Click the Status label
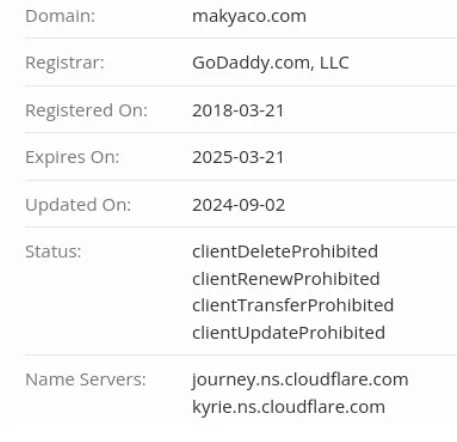The height and width of the screenshot is (442, 457). [53, 251]
